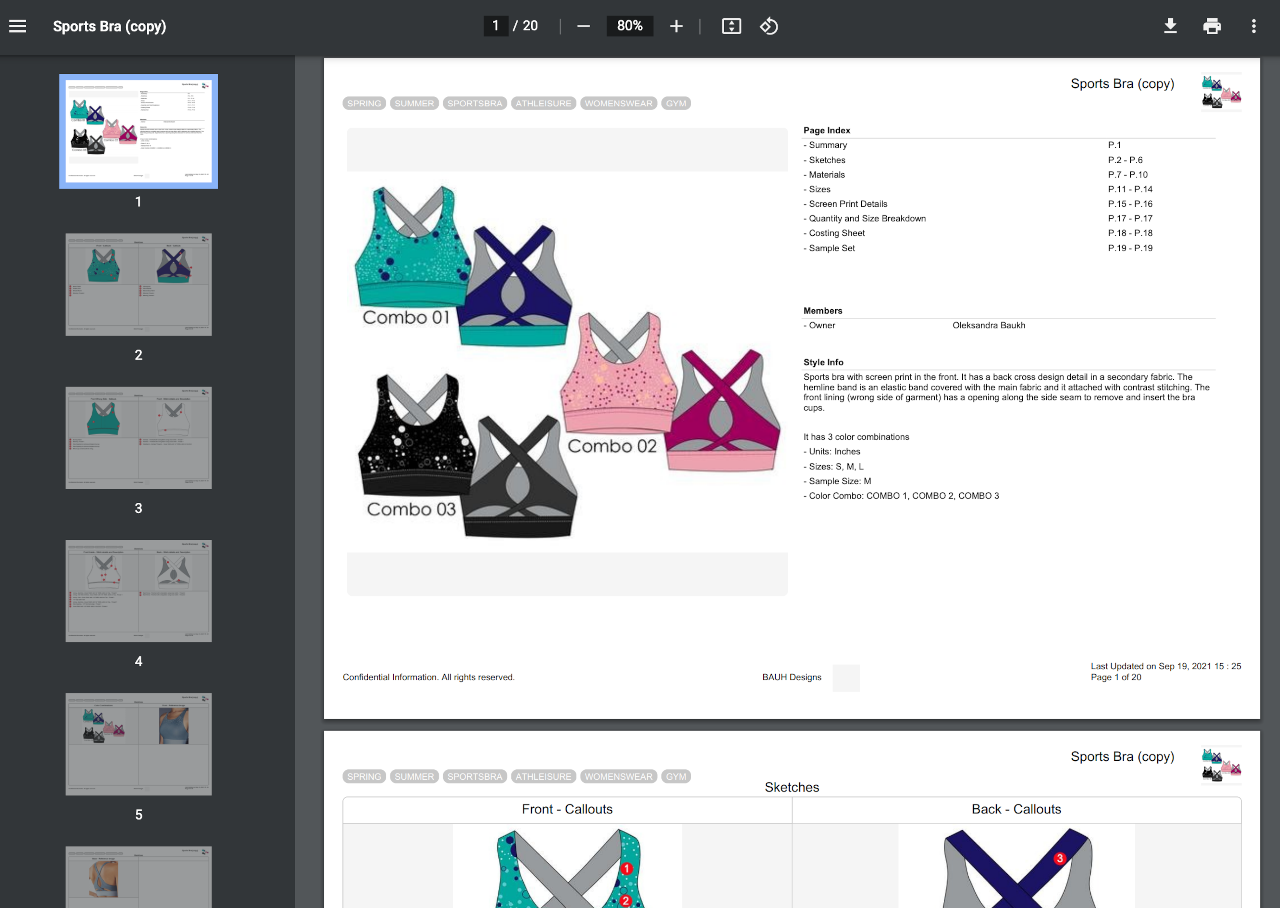Click the 'Confidential Information' footer text
Screen dimensions: 1280x908
pos(429,677)
